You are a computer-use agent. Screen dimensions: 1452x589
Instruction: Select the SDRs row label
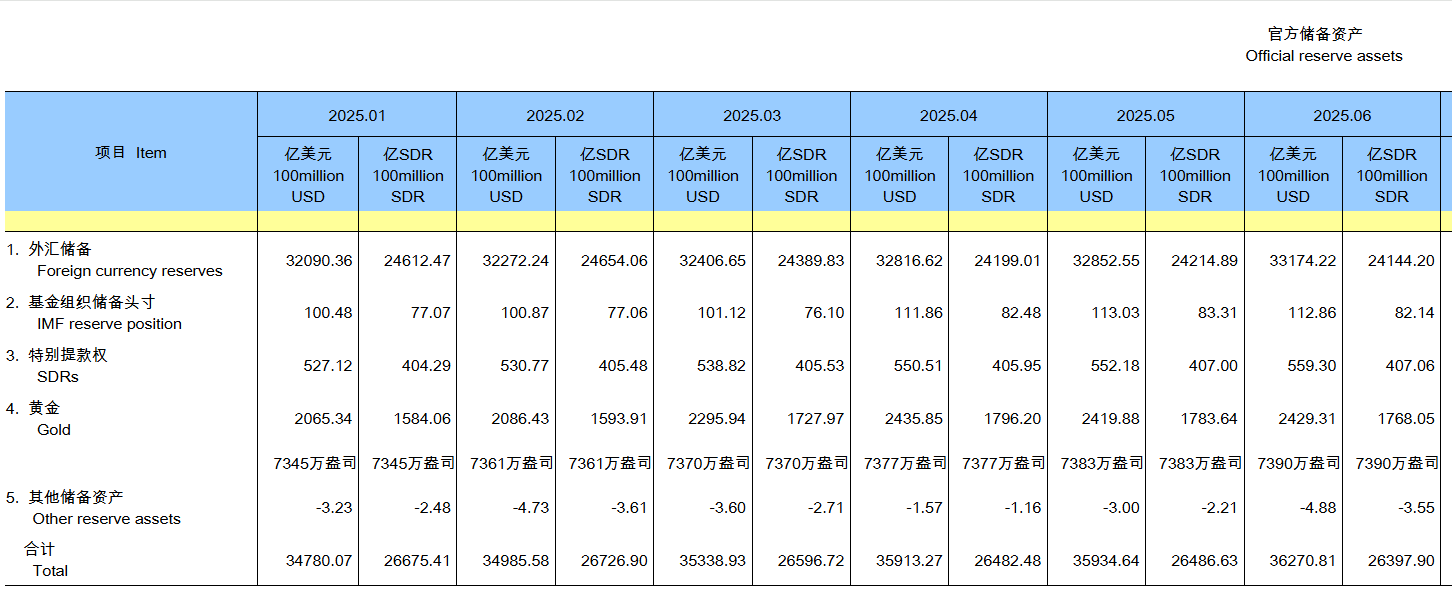pyautogui.click(x=60, y=377)
